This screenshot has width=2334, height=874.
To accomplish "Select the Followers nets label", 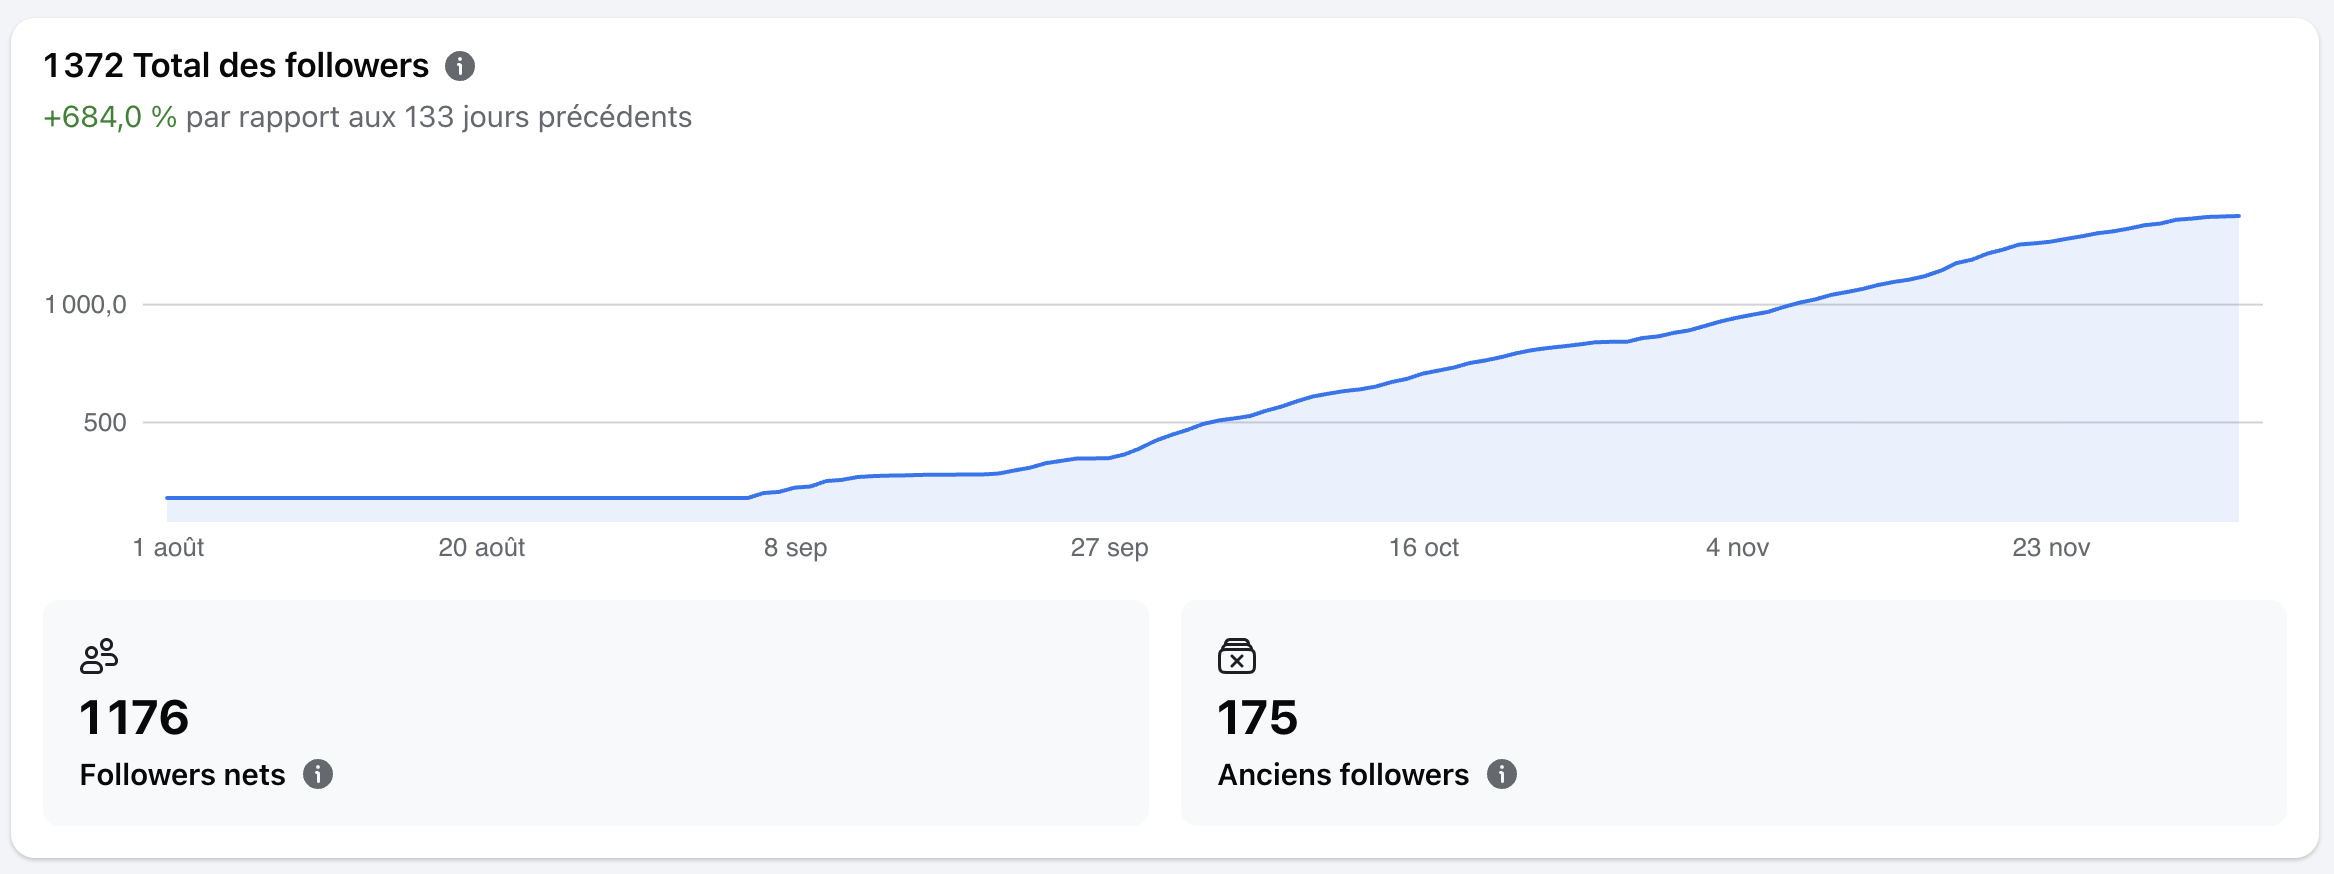I will 182,775.
